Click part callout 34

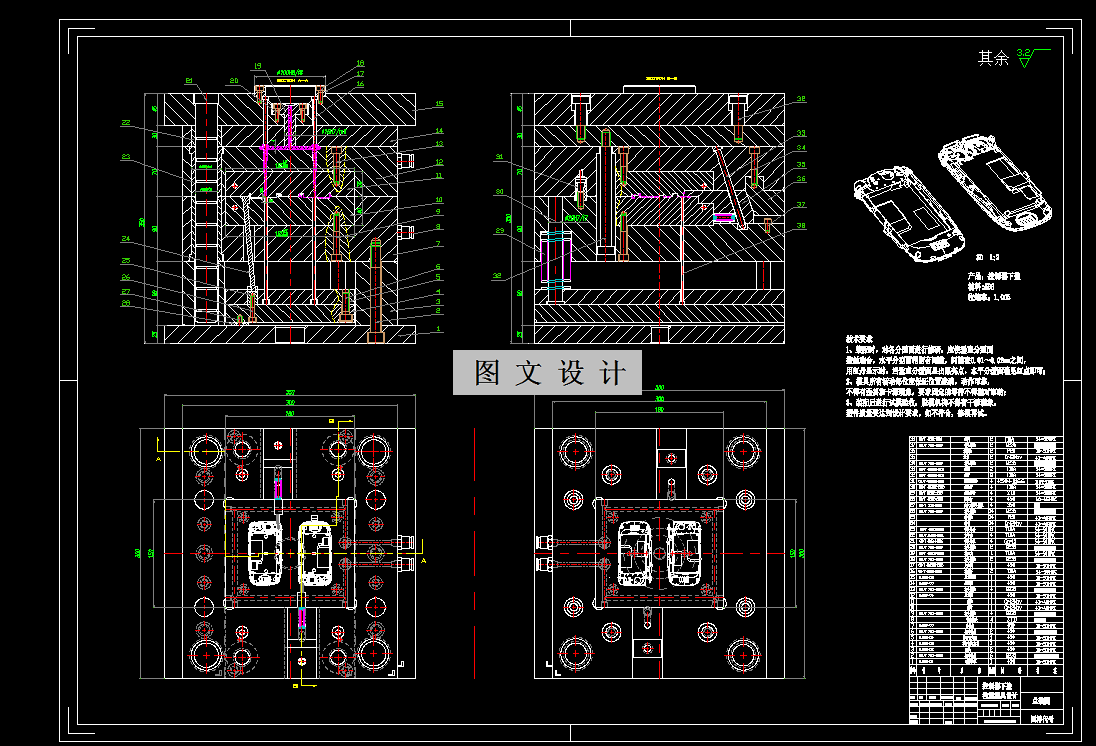(x=801, y=148)
